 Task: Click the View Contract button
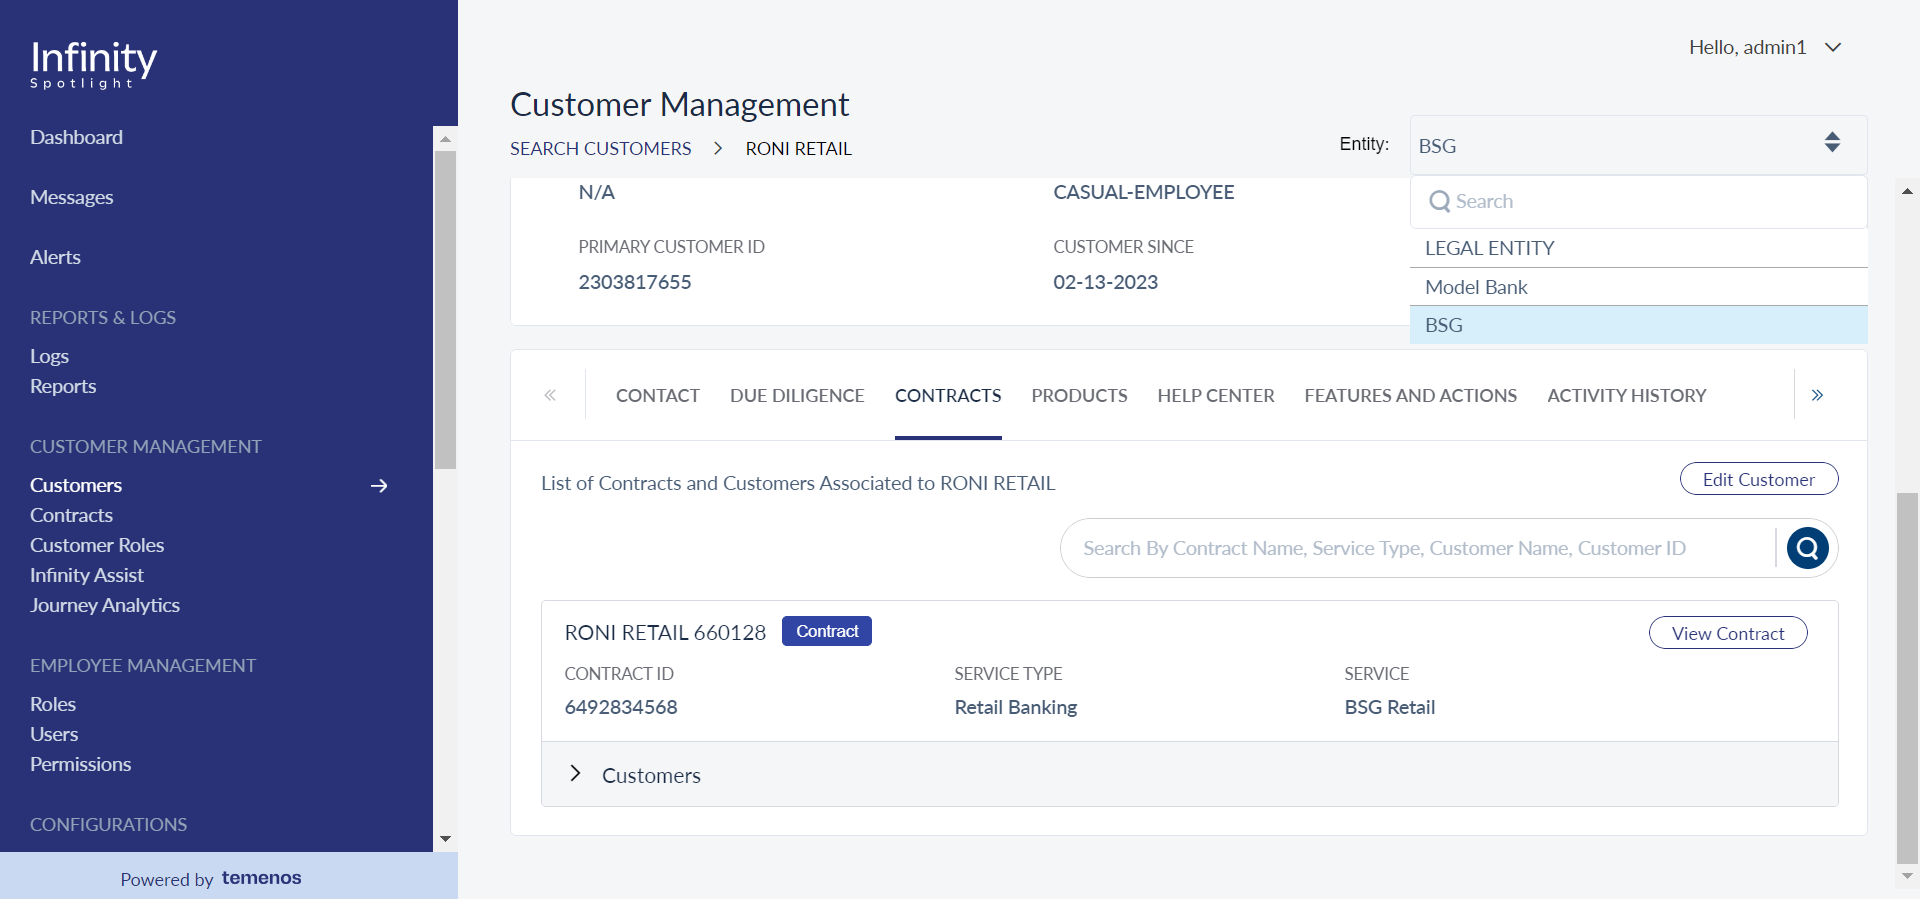pyautogui.click(x=1728, y=633)
